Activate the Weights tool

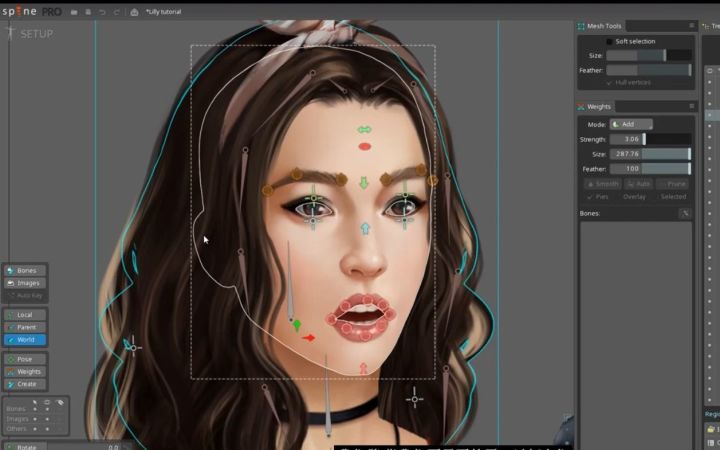(x=25, y=371)
